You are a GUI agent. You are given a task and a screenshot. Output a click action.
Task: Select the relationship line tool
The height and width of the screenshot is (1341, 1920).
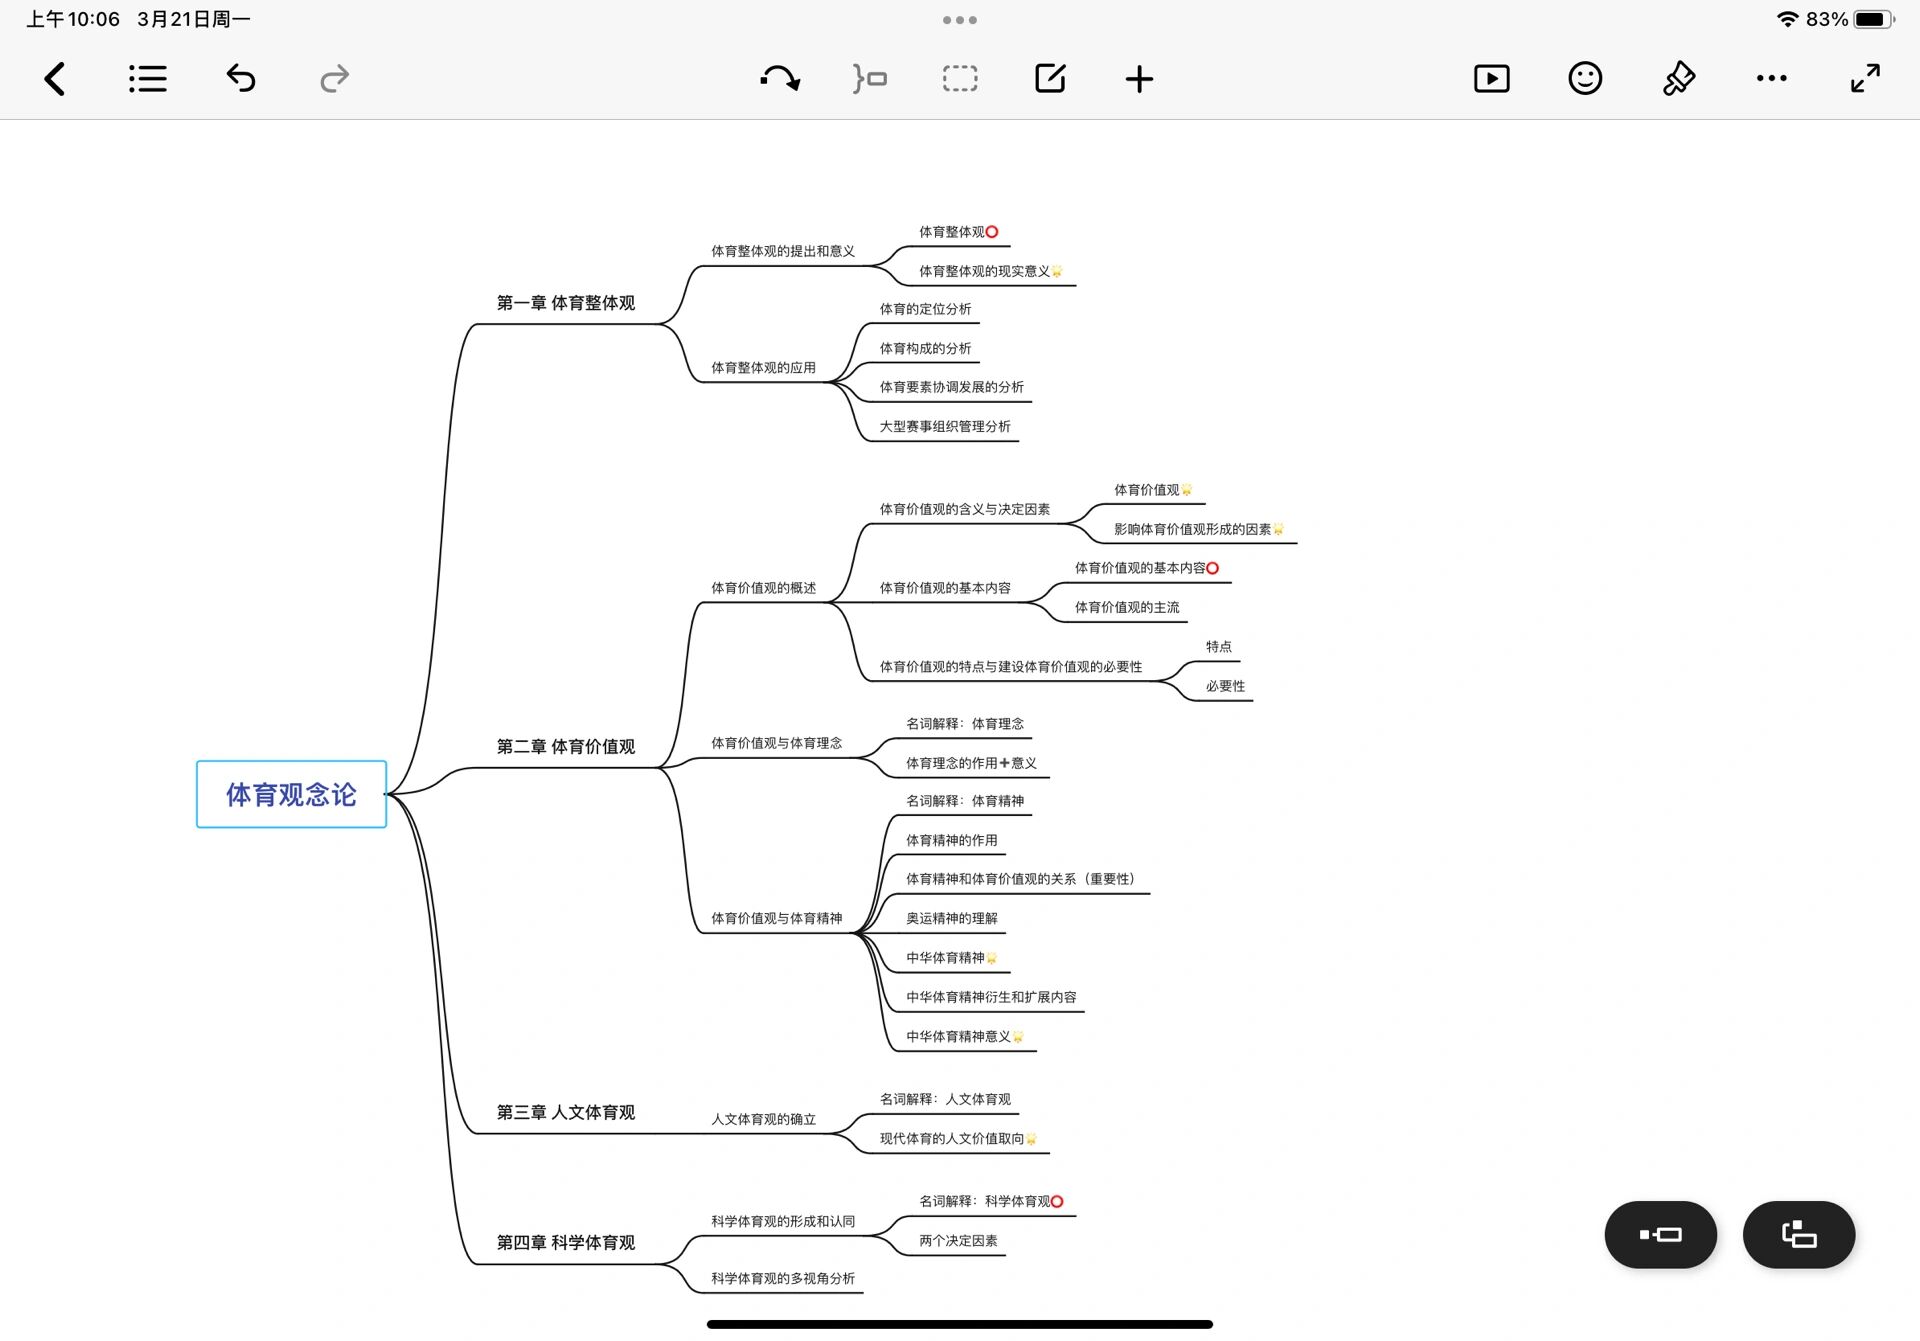(x=779, y=78)
